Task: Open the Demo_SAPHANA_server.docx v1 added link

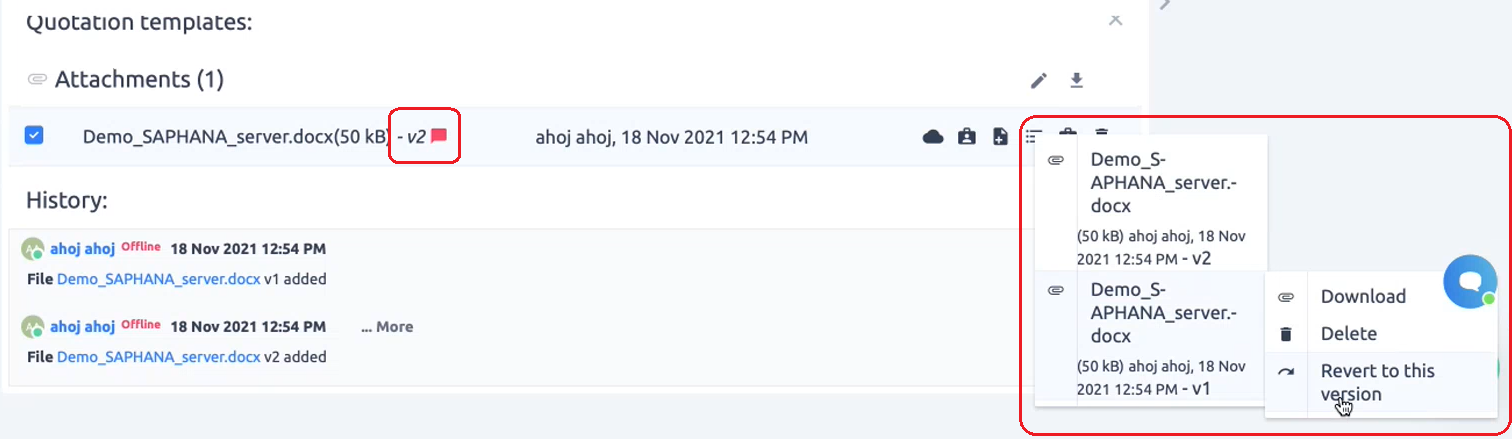Action: coord(159,279)
